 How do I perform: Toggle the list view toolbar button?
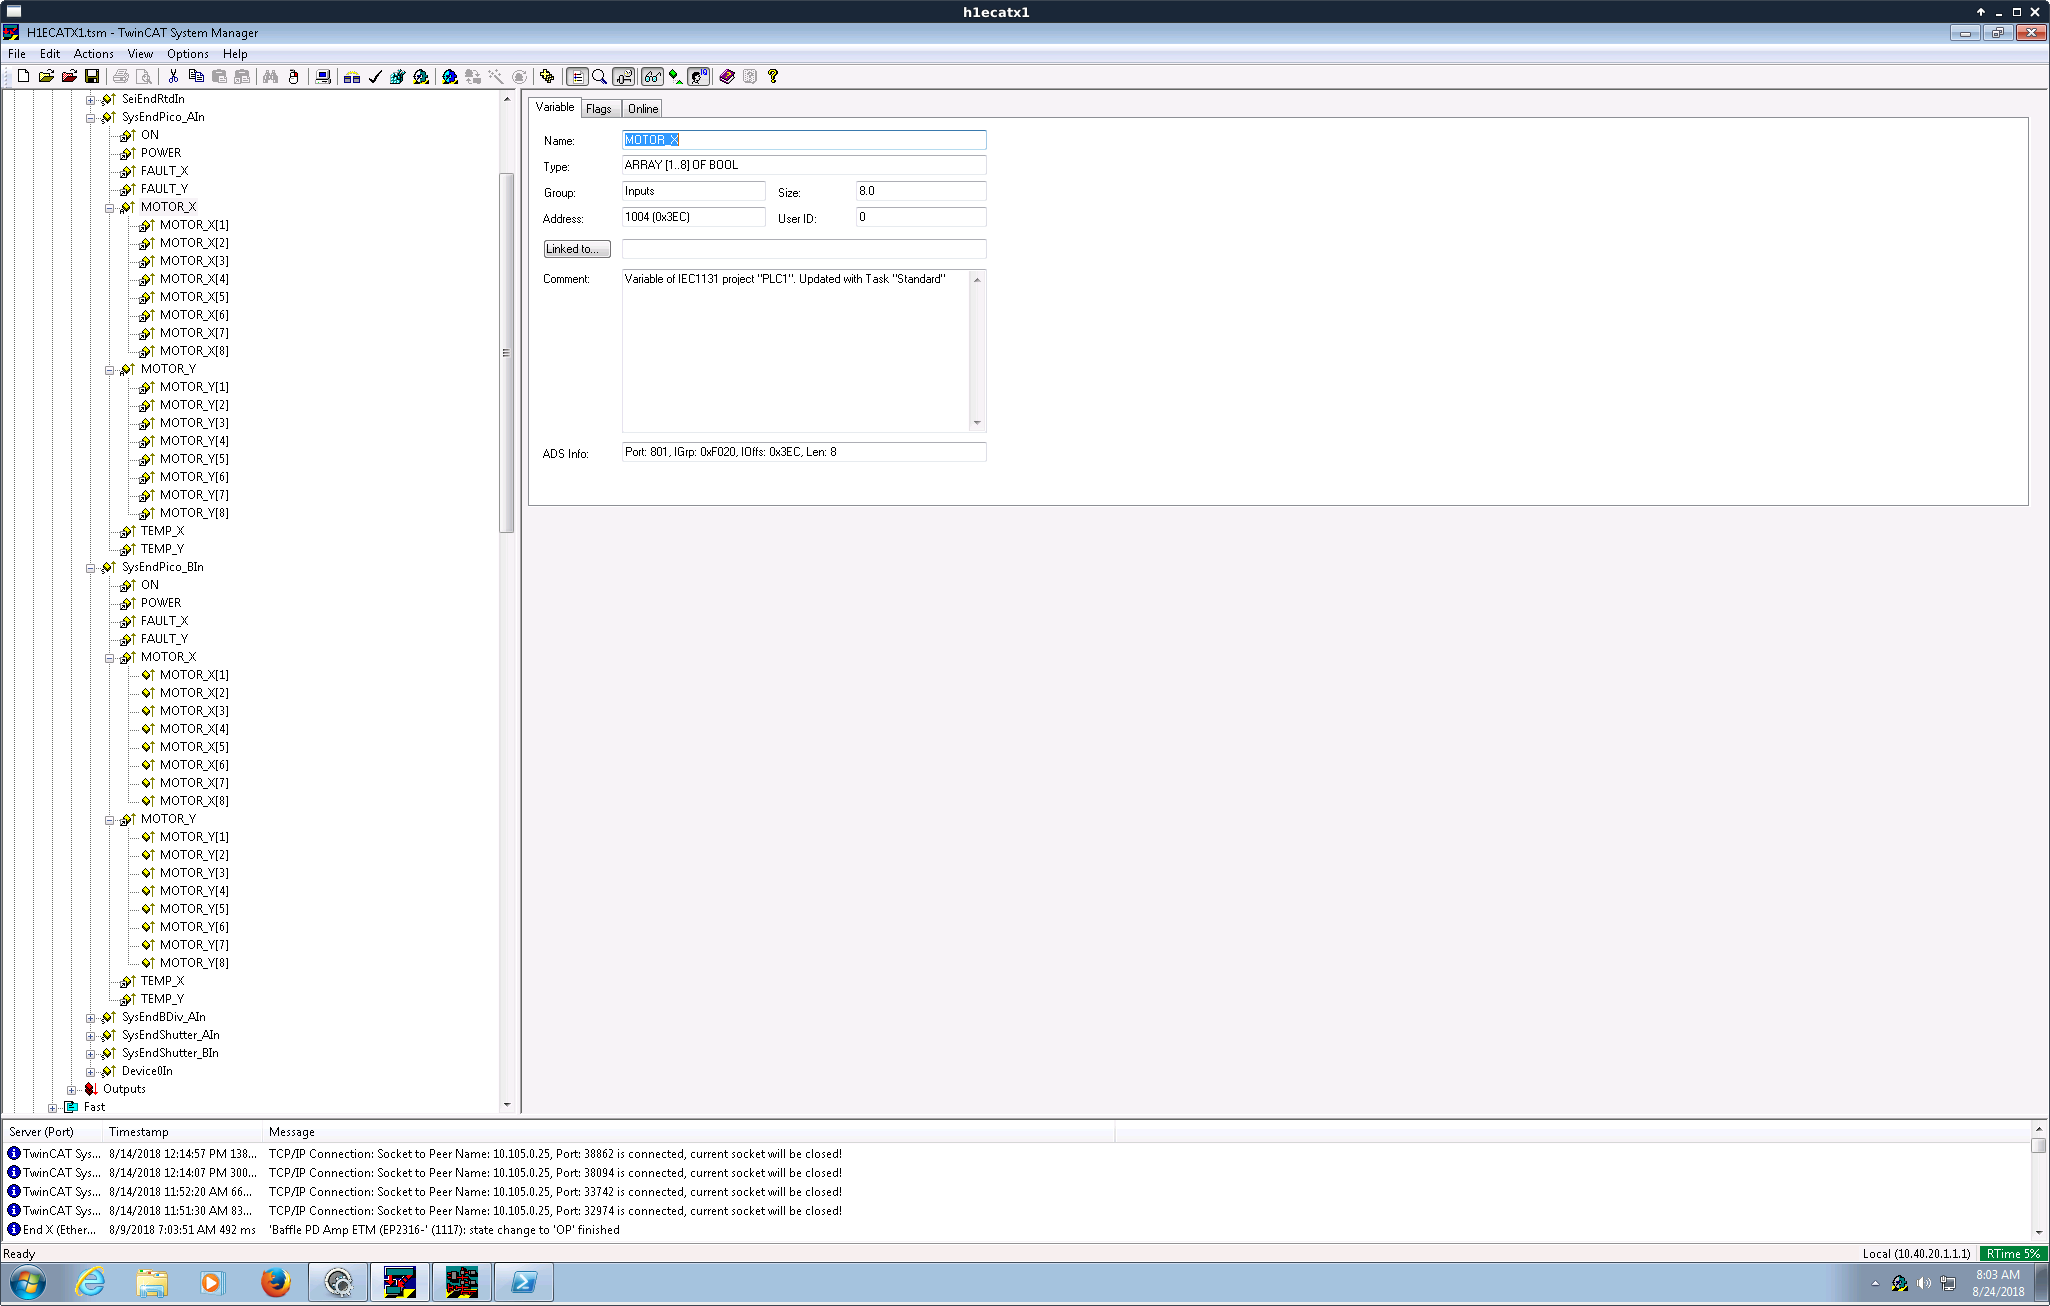(x=577, y=76)
